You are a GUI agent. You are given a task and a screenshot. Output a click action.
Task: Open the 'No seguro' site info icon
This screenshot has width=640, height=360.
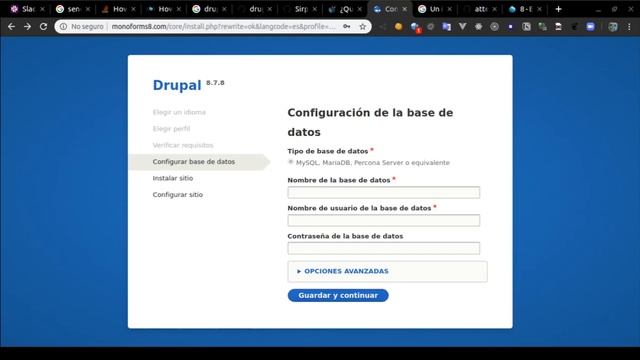tap(63, 27)
